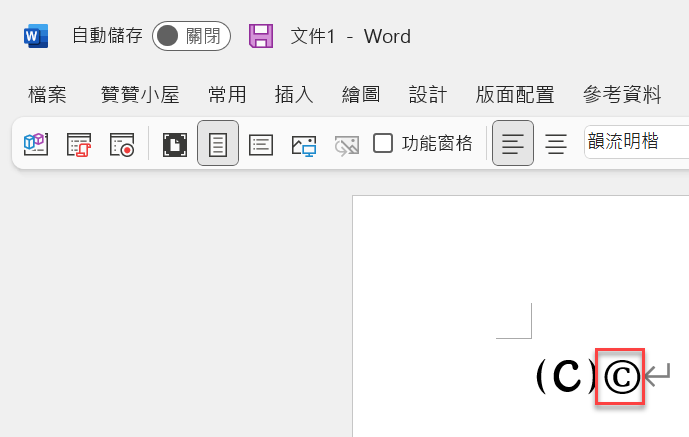Enable the 功能窗格 navigation pane checkbox
This screenshot has width=689, height=437.
coord(383,143)
